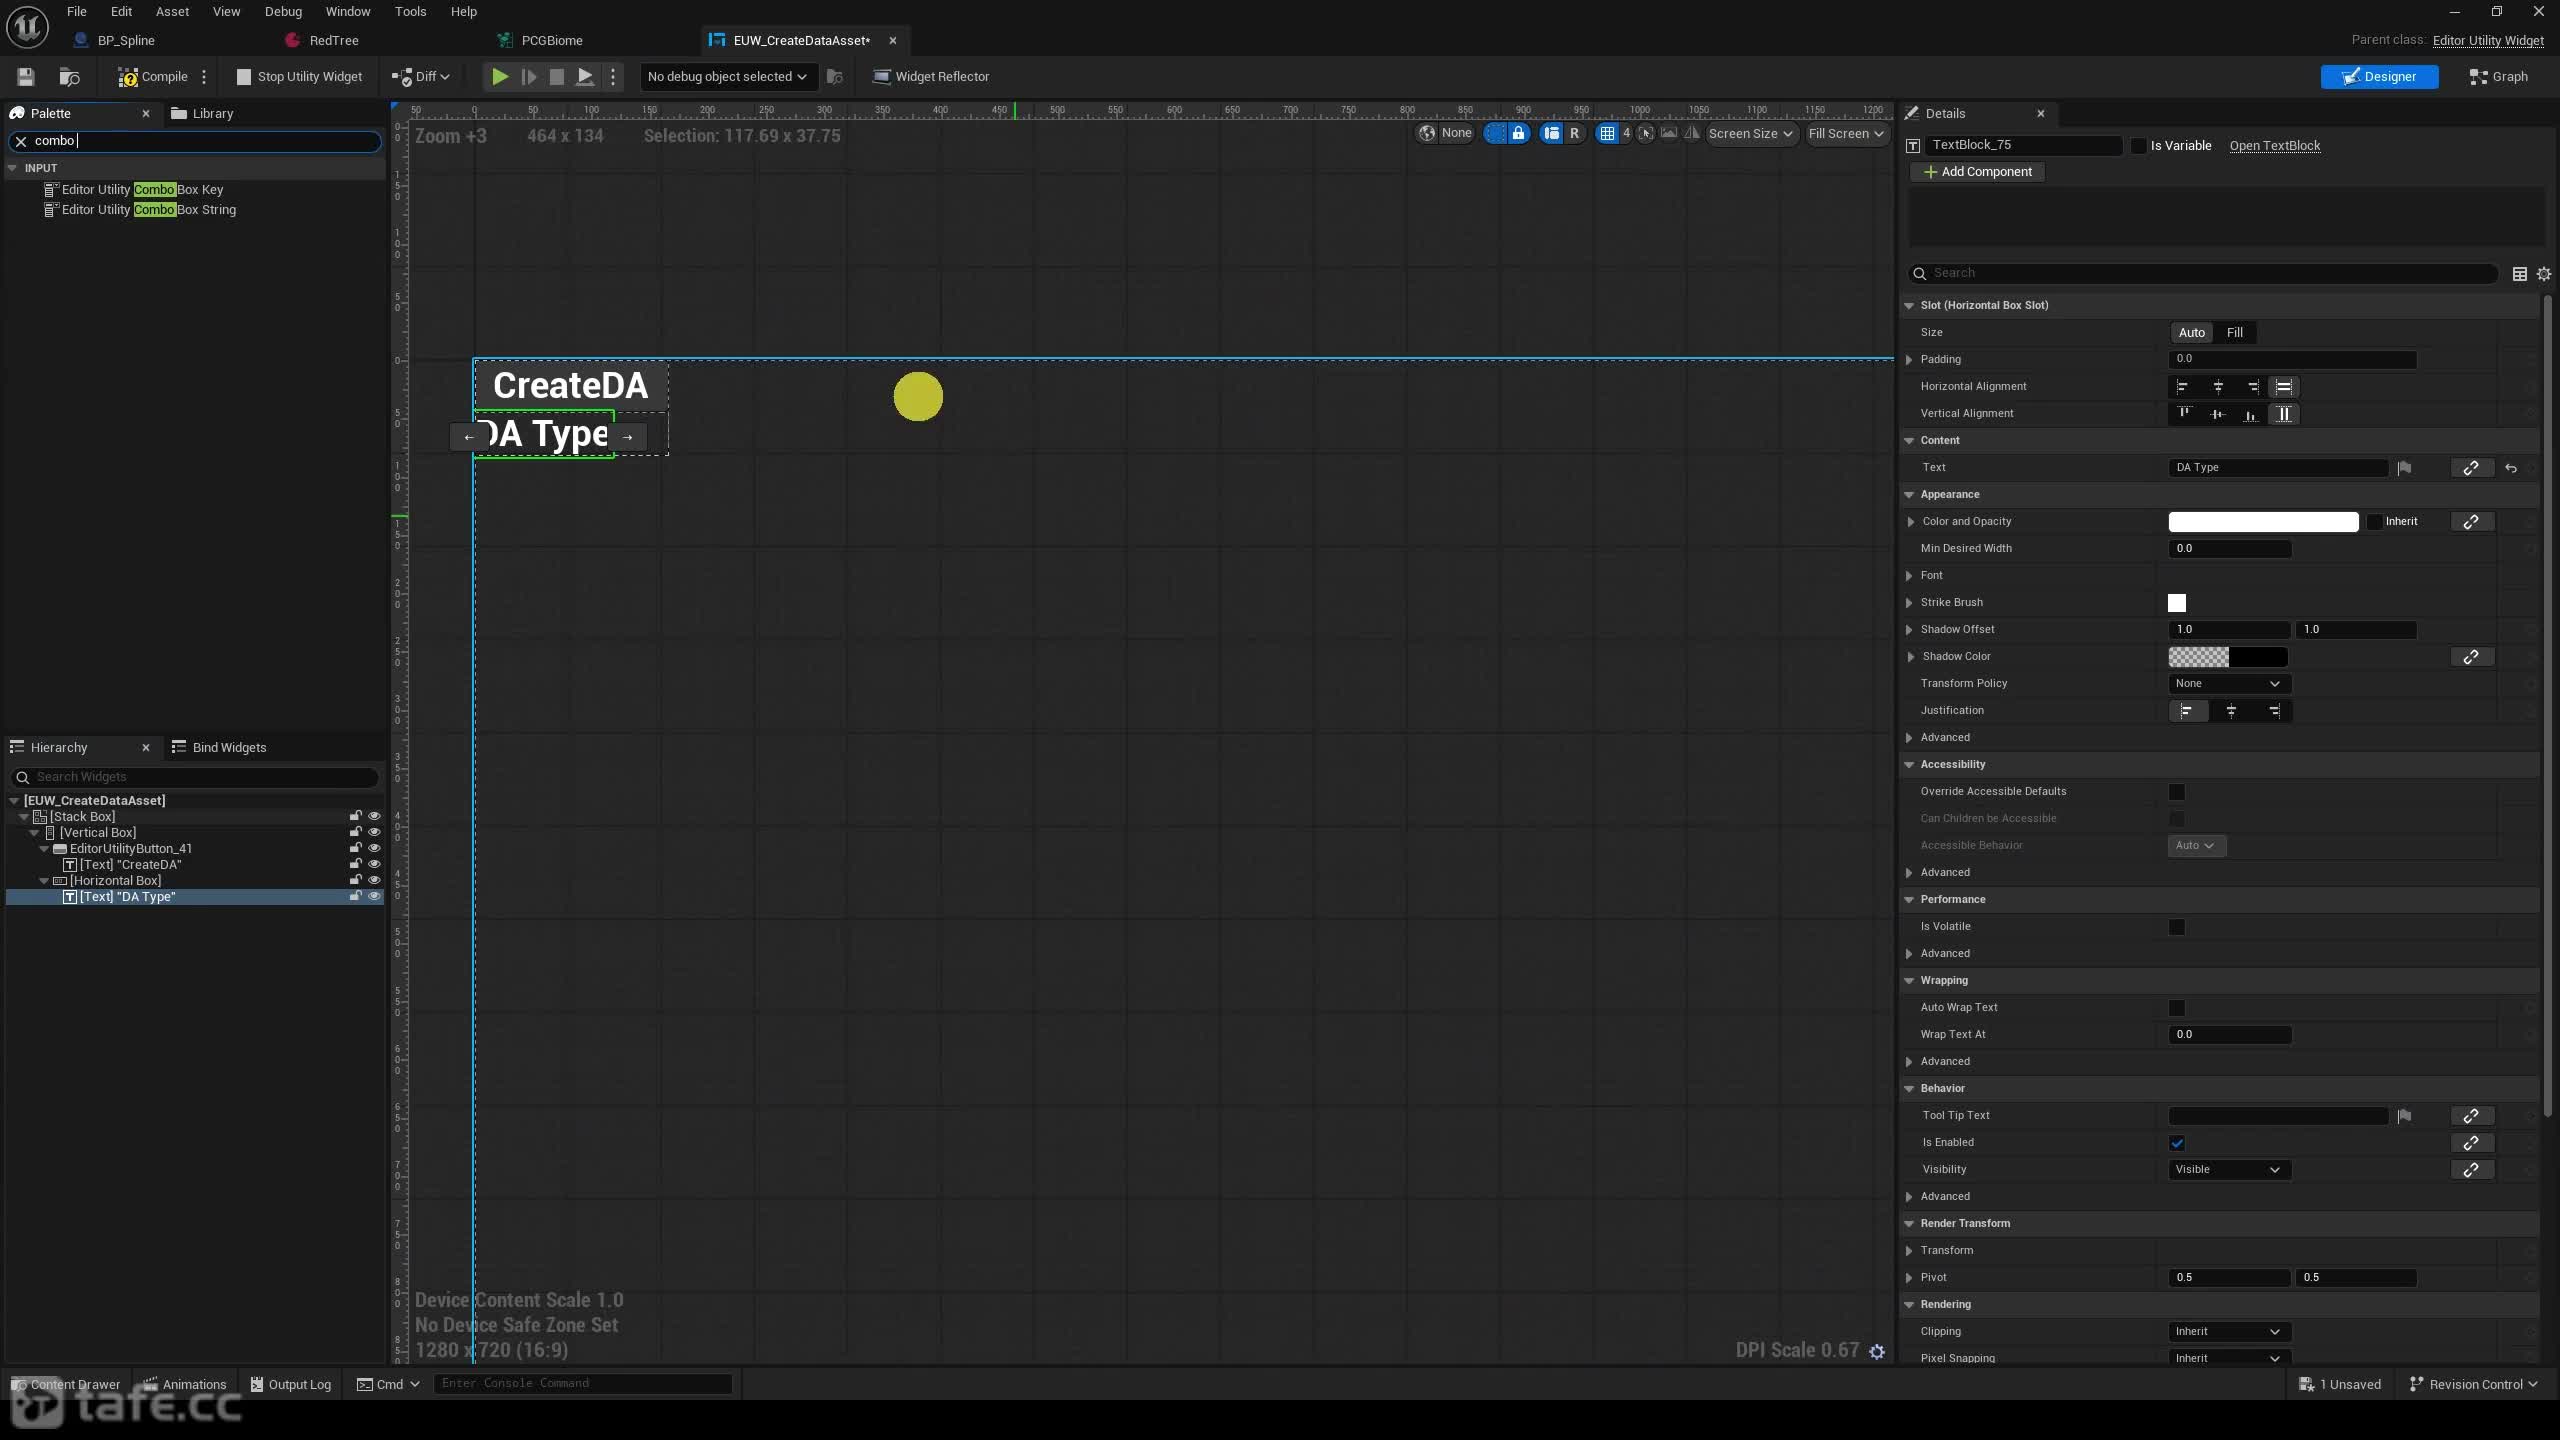
Task: Reset the Text value to default arrow
Action: (2511, 467)
